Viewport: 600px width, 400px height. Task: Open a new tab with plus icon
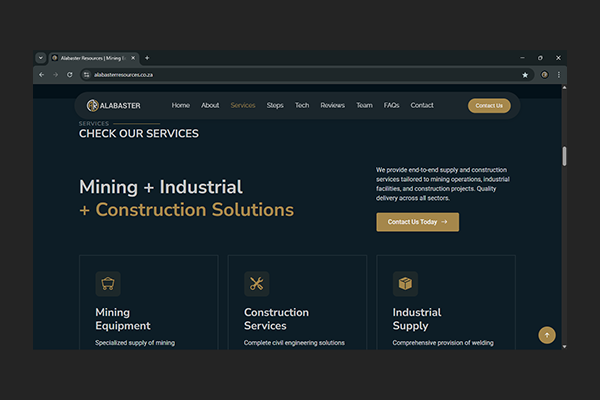147,58
